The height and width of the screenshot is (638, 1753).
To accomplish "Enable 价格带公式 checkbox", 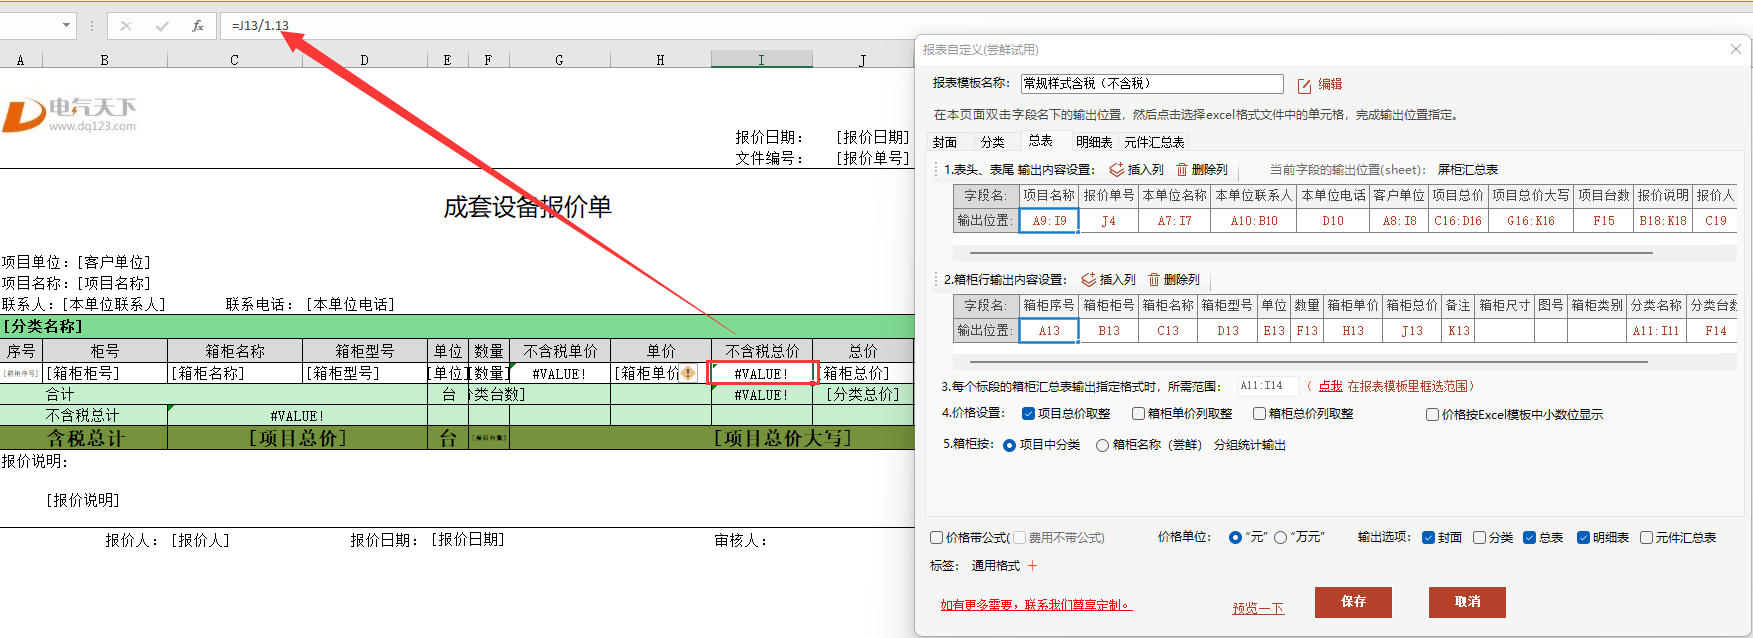I will point(937,538).
